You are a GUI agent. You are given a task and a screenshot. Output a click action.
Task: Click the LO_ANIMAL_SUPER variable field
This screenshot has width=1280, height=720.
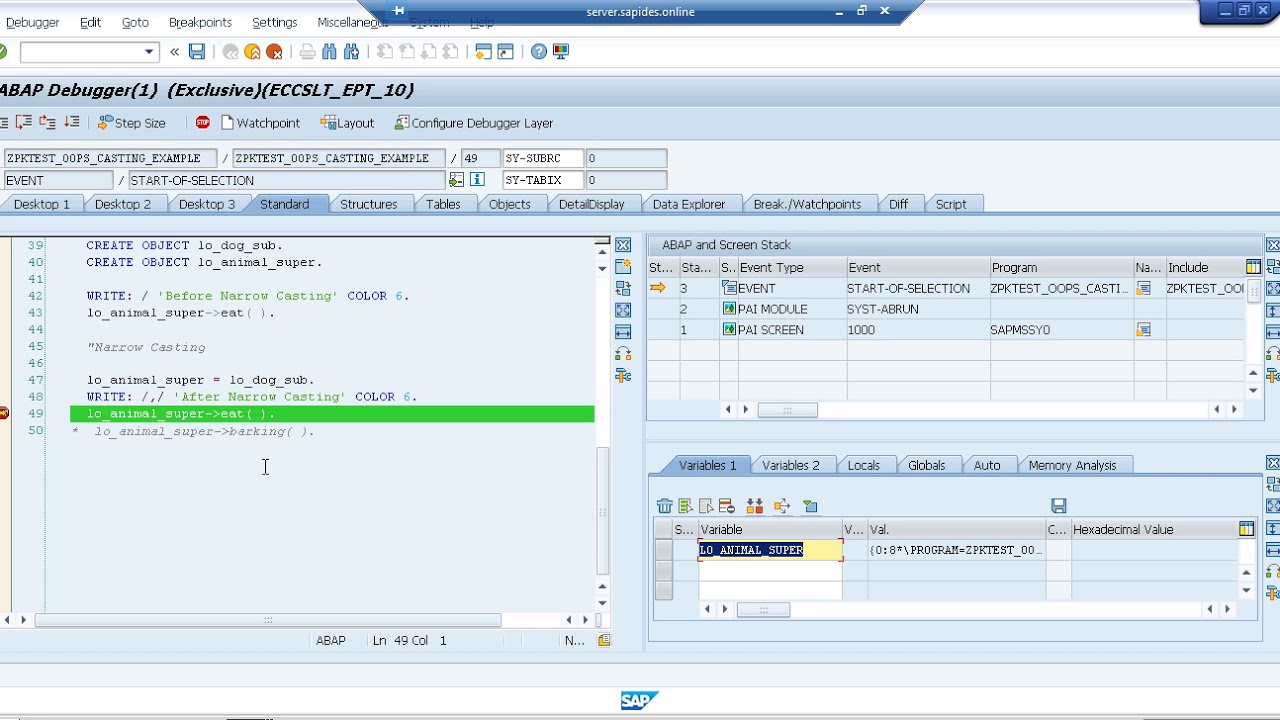click(x=770, y=550)
